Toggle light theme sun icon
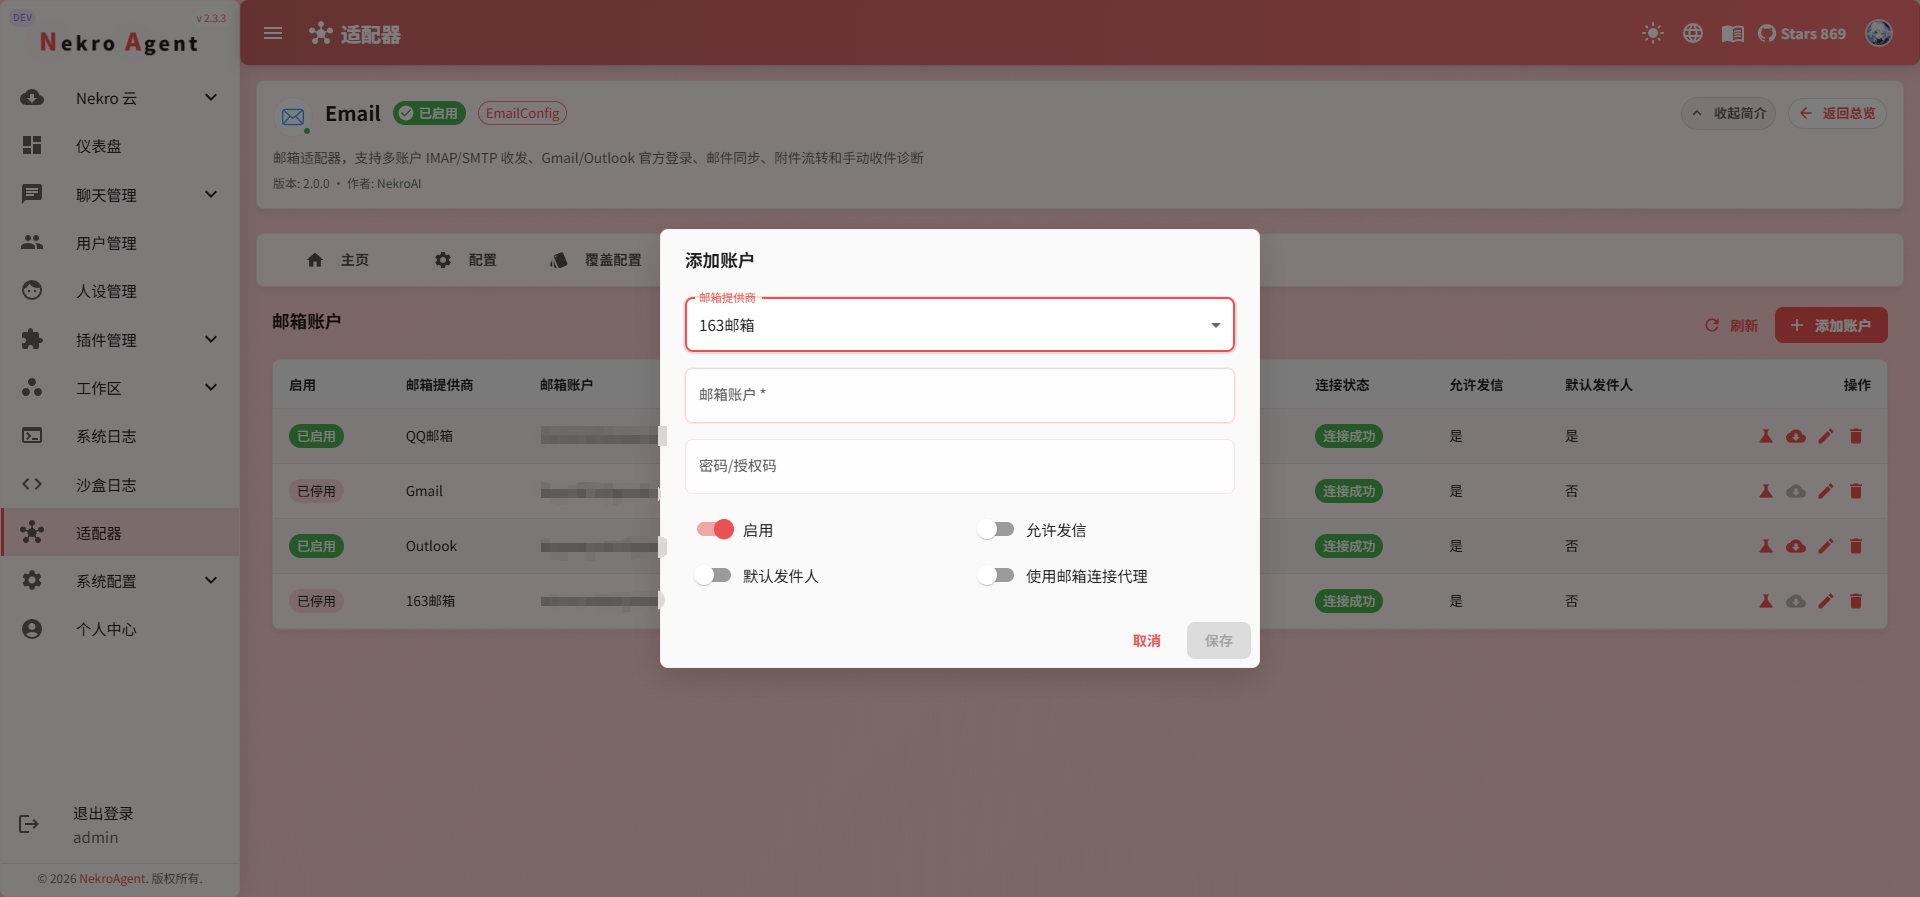Viewport: 1920px width, 897px height. point(1653,34)
